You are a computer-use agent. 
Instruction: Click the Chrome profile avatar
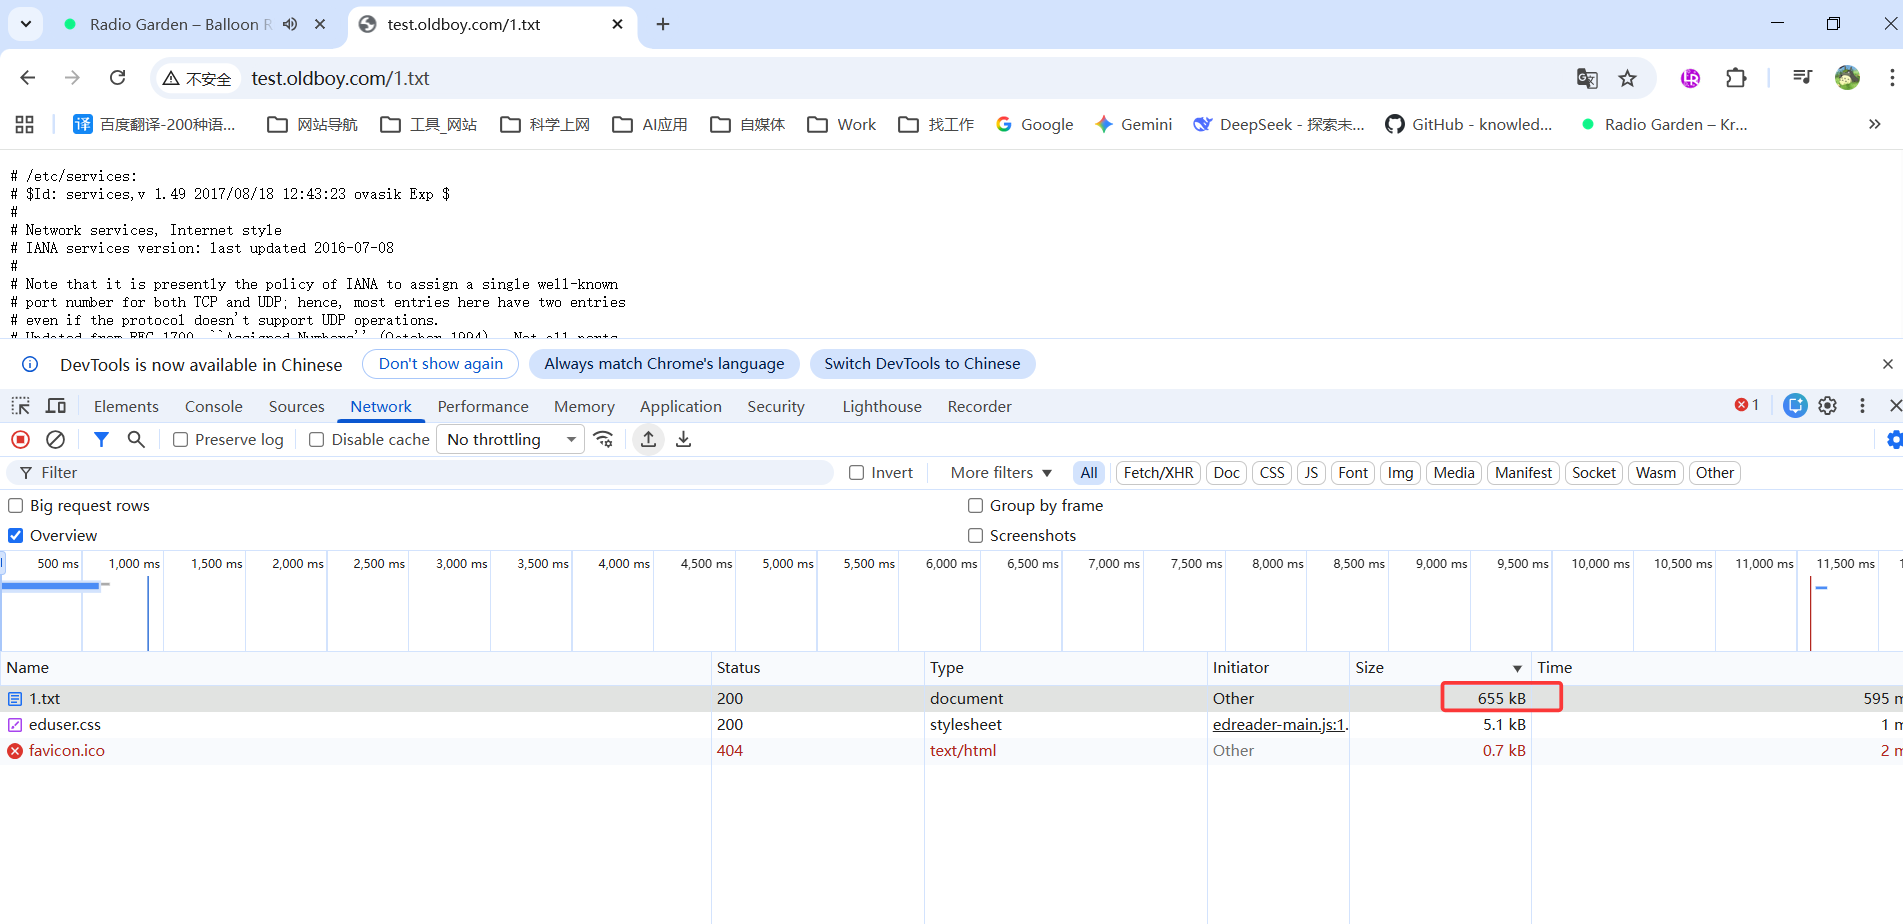1847,77
